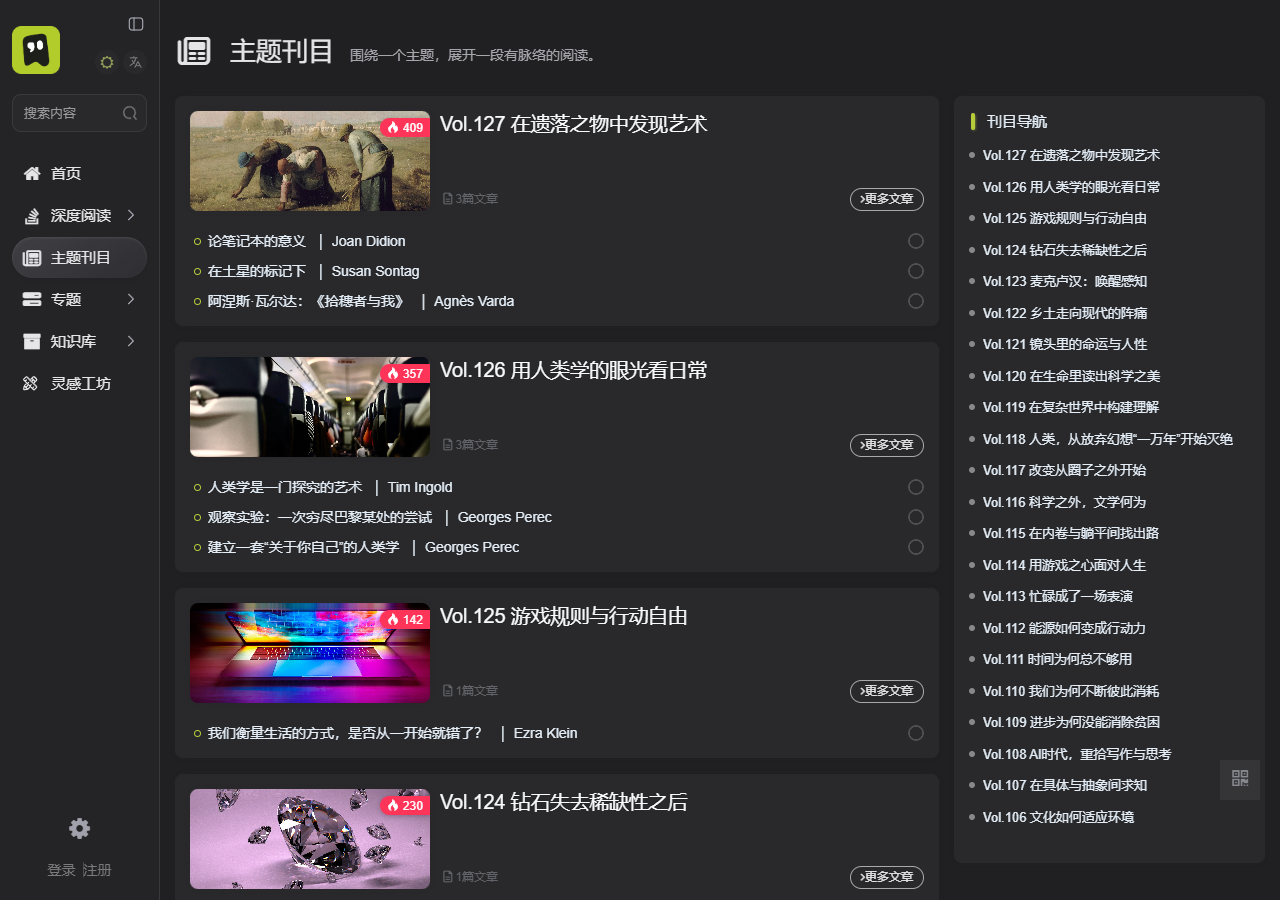1280x900 pixels.
Task: Expand the 知识库 submenu chevron
Action: 131,341
